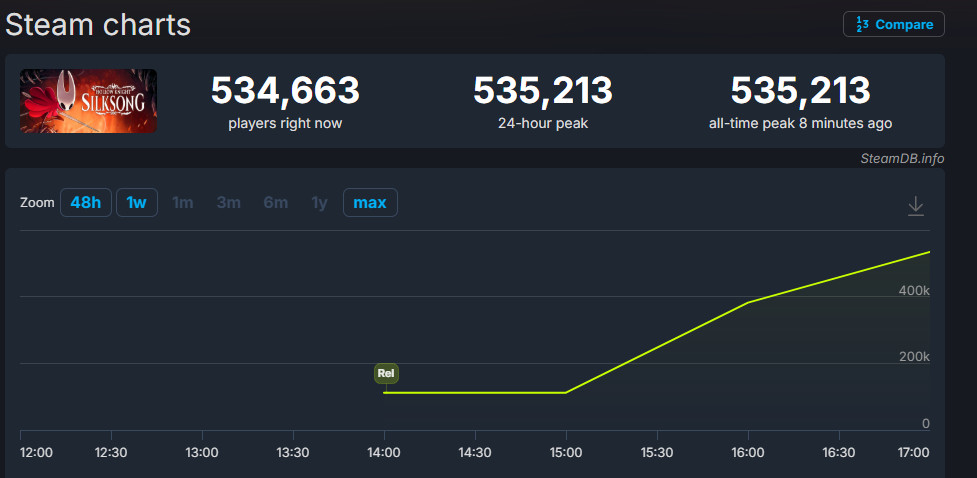Click the chart download arrow icon
The image size is (977, 478).
click(x=915, y=206)
